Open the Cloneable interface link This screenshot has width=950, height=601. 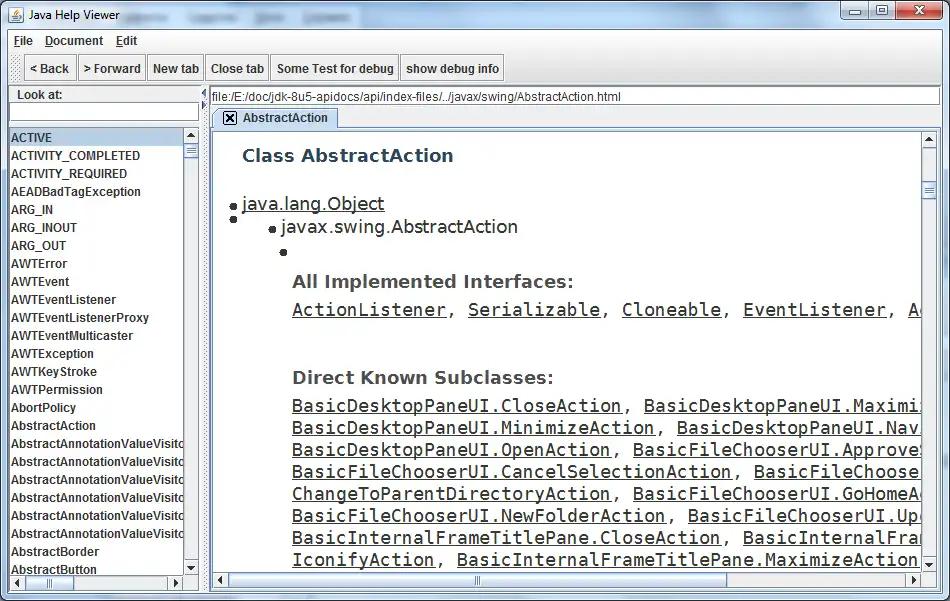tap(671, 310)
